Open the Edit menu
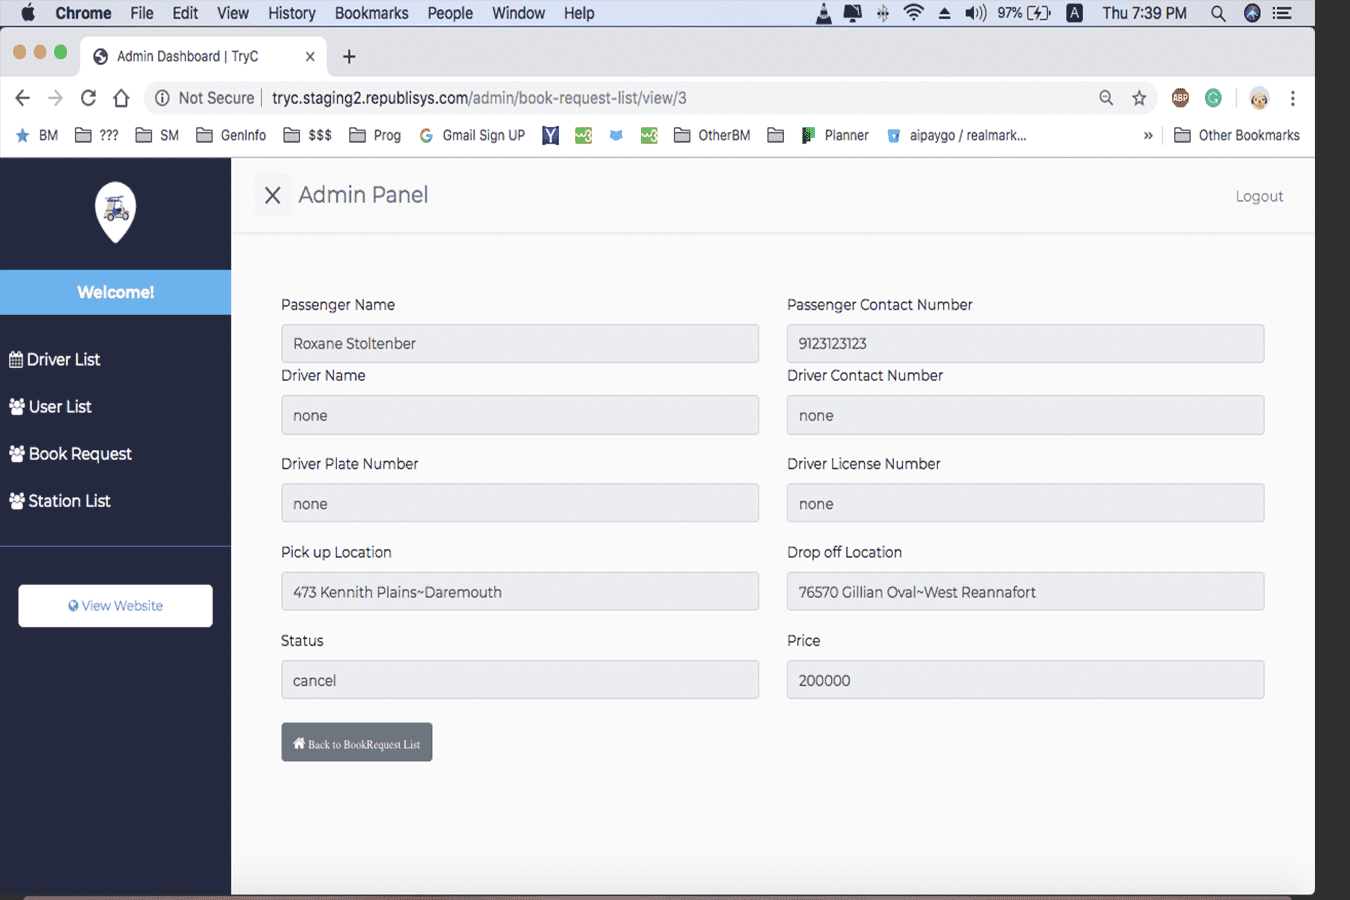Image resolution: width=1350 pixels, height=900 pixels. pyautogui.click(x=185, y=13)
